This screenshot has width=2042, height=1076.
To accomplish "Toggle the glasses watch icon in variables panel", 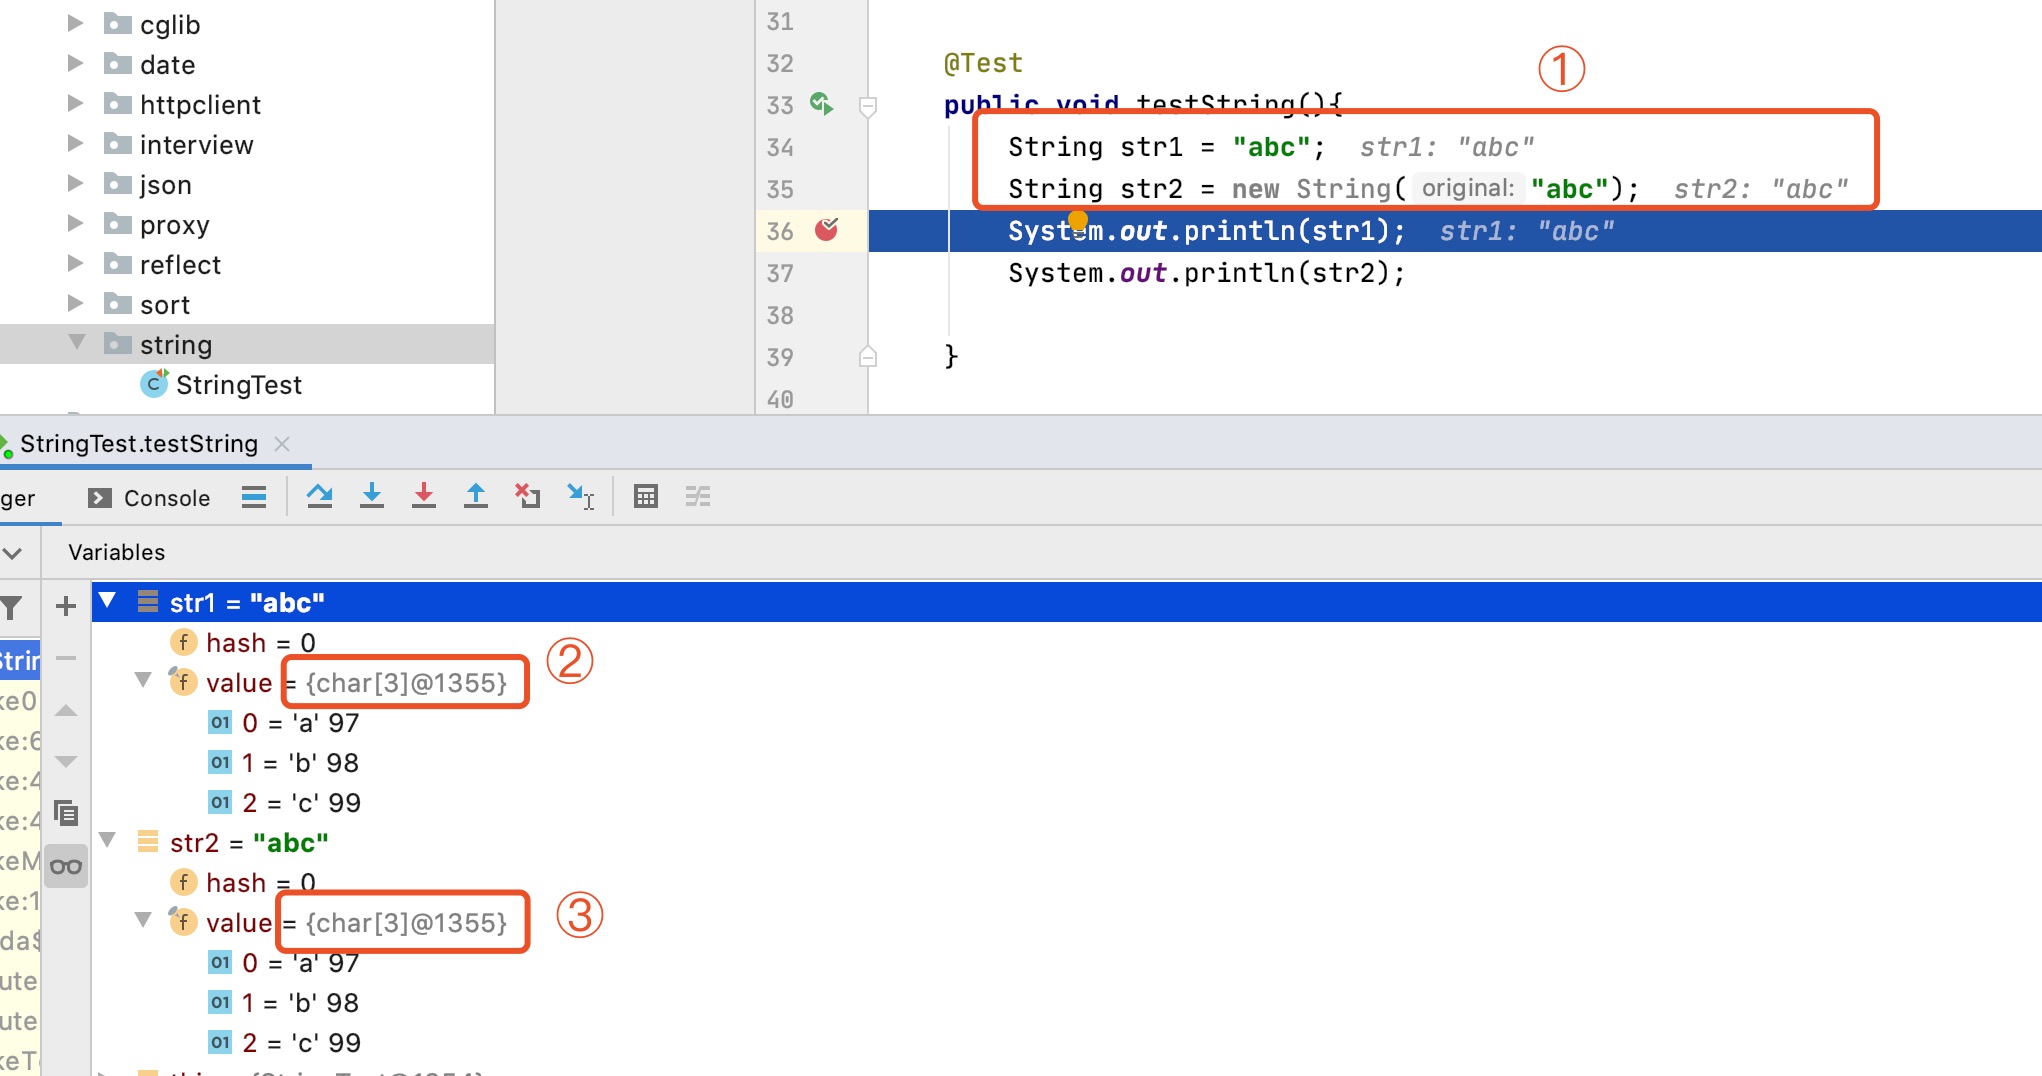I will pos(66,866).
